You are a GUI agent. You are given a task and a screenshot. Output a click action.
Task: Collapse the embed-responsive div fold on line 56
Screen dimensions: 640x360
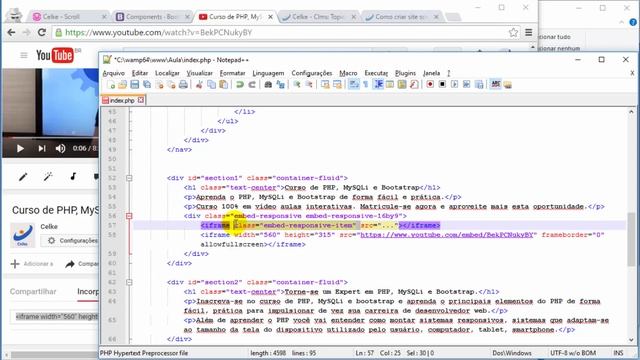coord(129,216)
